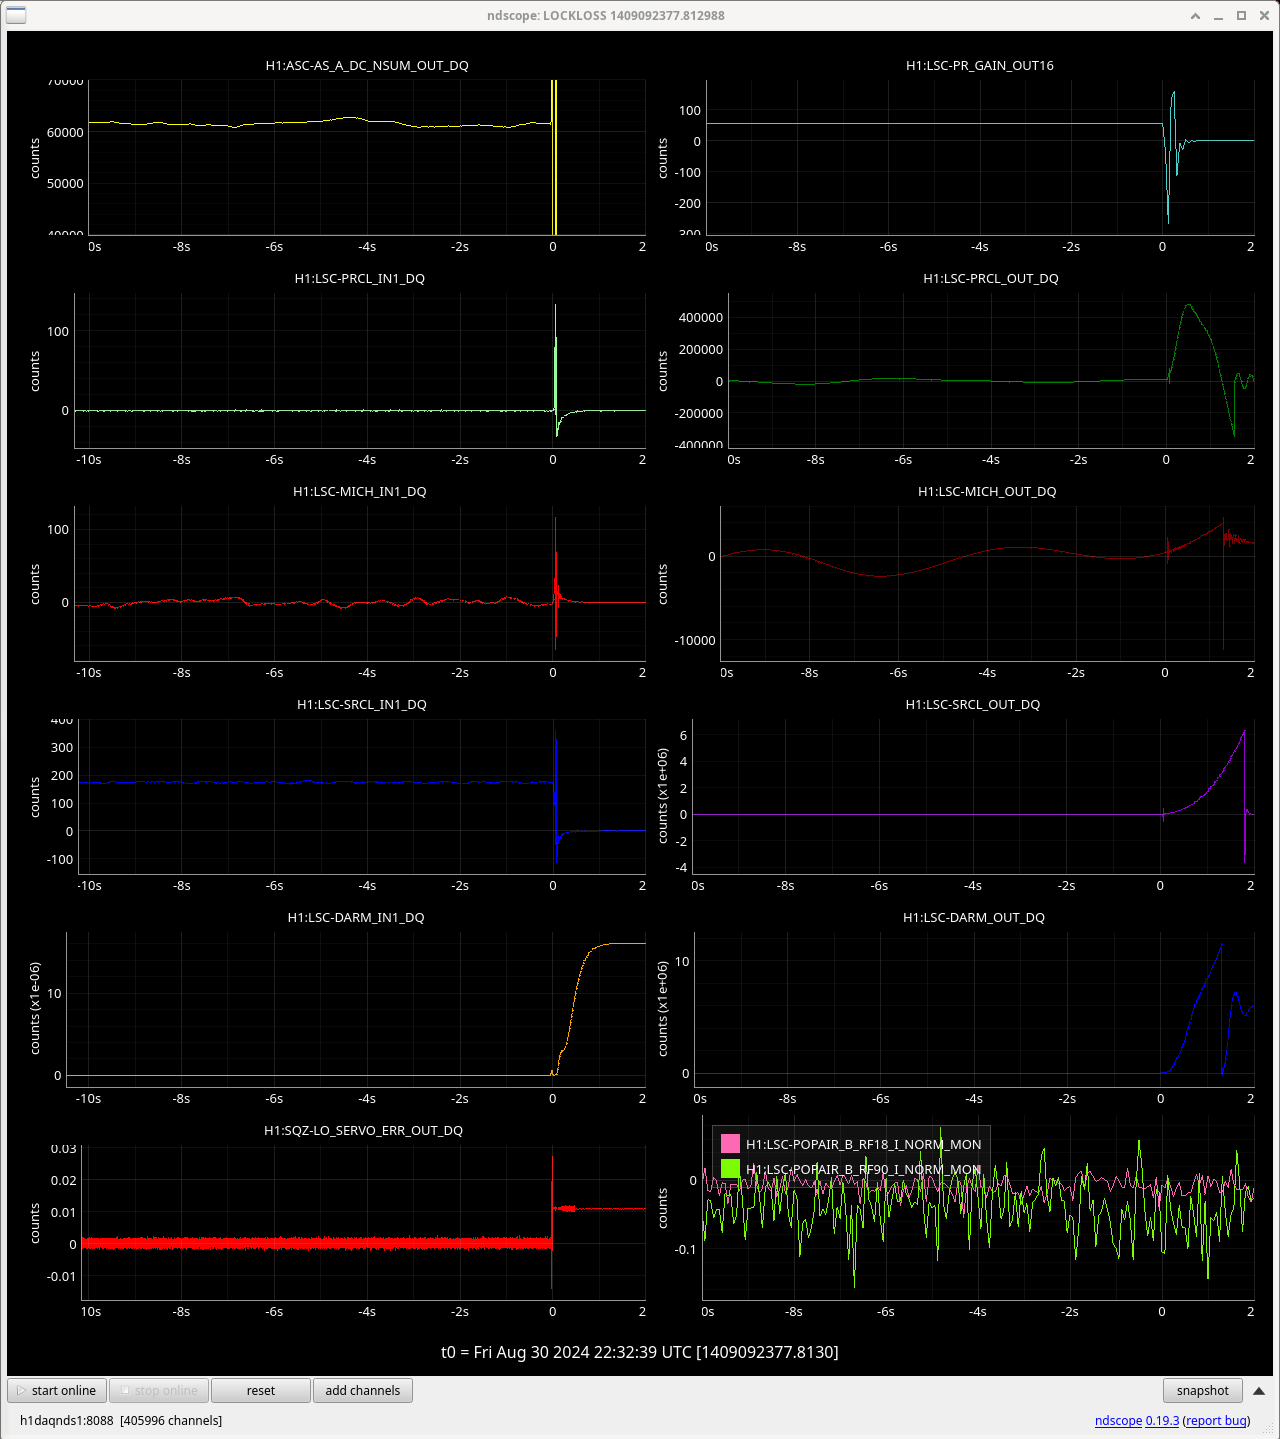Screen dimensions: 1280x1439
Task: Click plot title H1:LSC-SRCL_IN1_DQ
Action: tap(362, 704)
